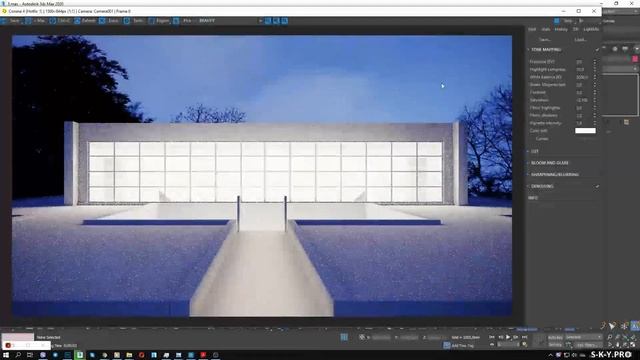Image resolution: width=640 pixels, height=360 pixels.
Task: Open File Explorer from the taskbar
Action: [x=129, y=356]
